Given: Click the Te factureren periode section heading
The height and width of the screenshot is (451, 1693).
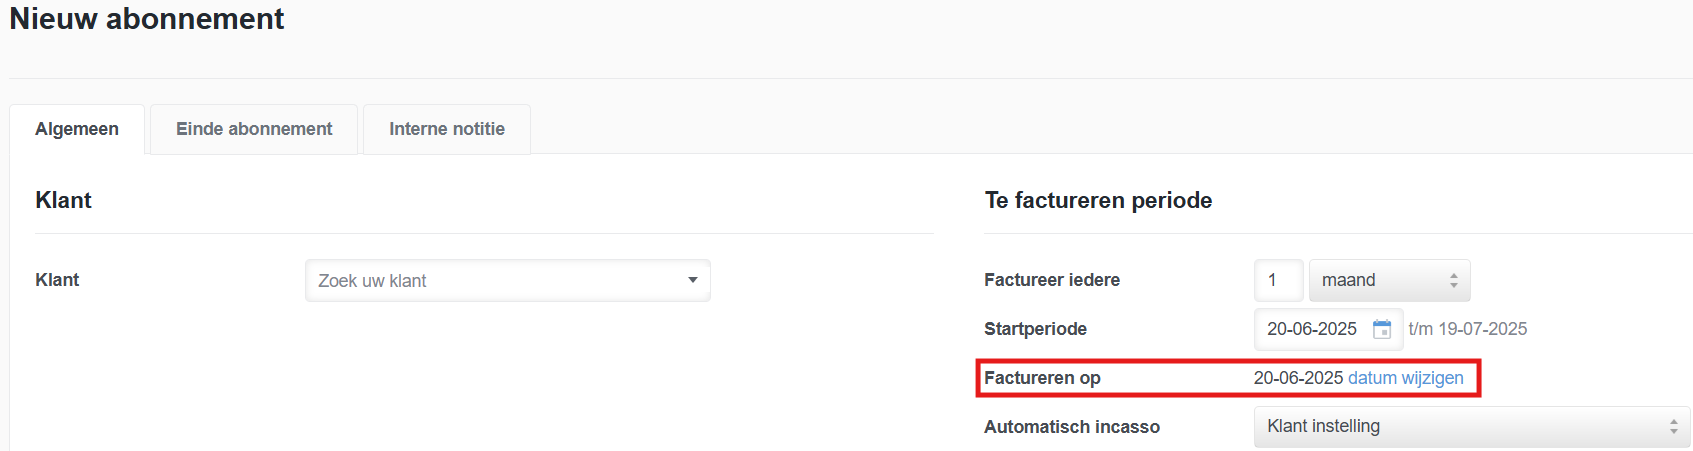Looking at the screenshot, I should (x=1098, y=200).
